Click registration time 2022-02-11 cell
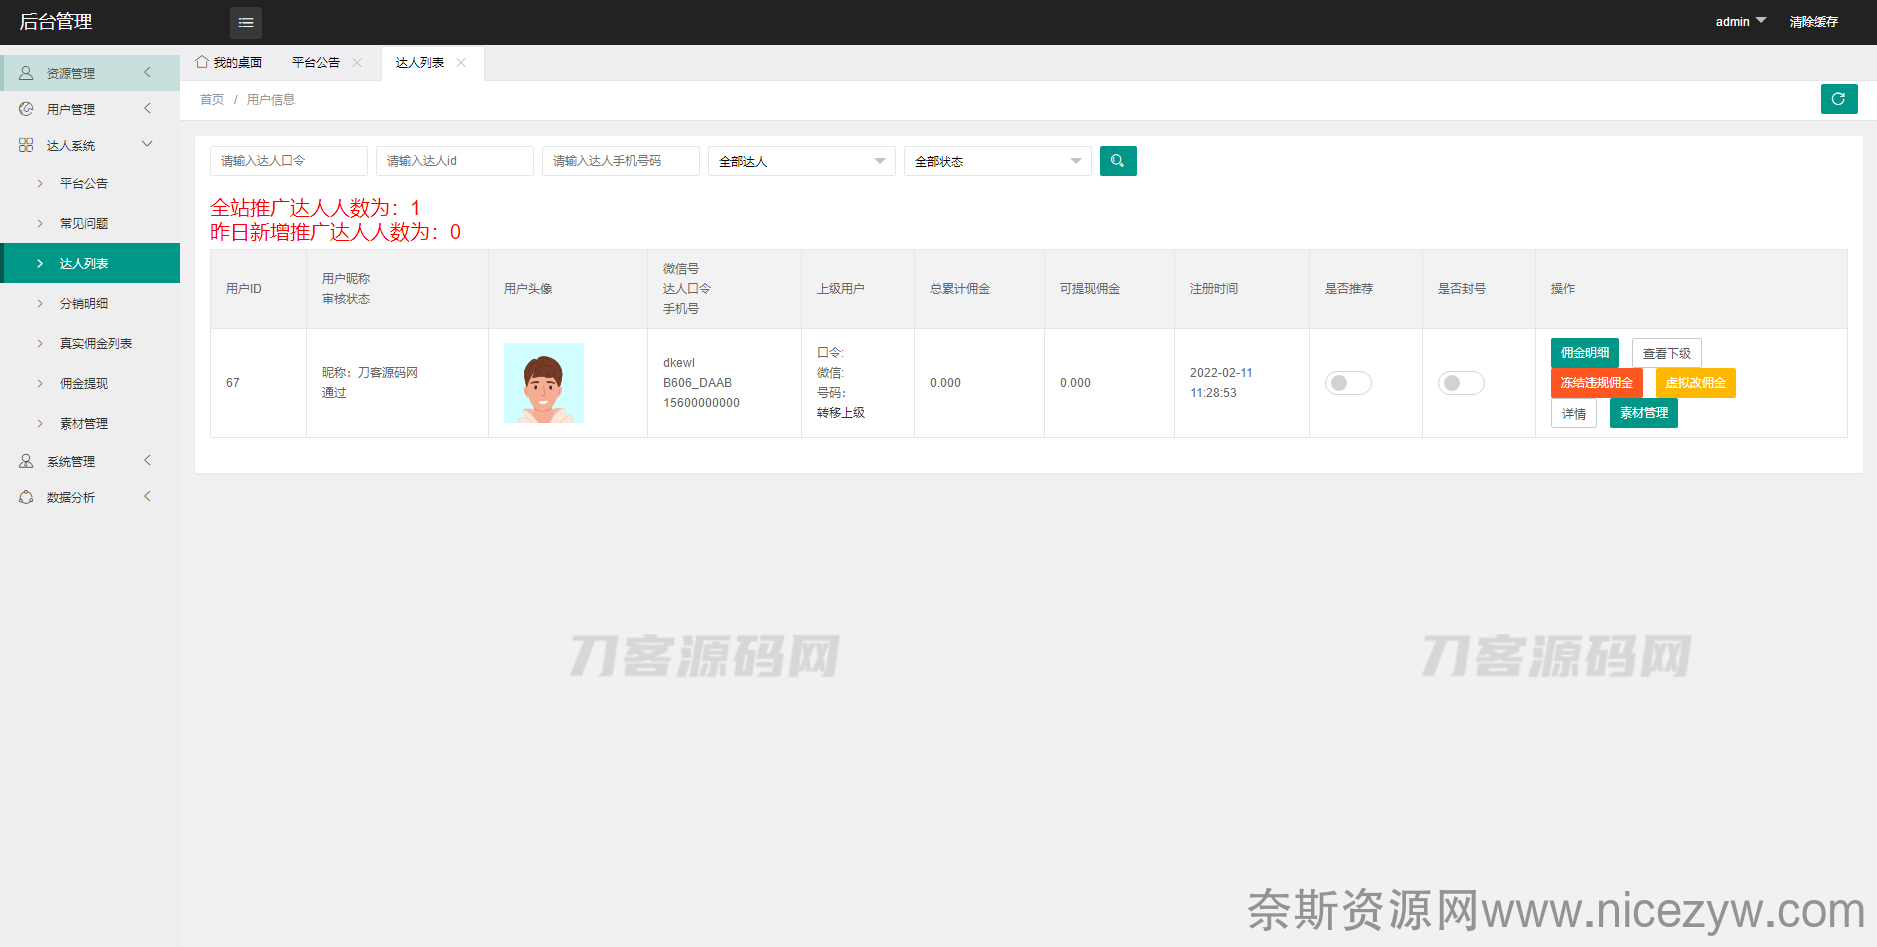1877x947 pixels. [1221, 383]
